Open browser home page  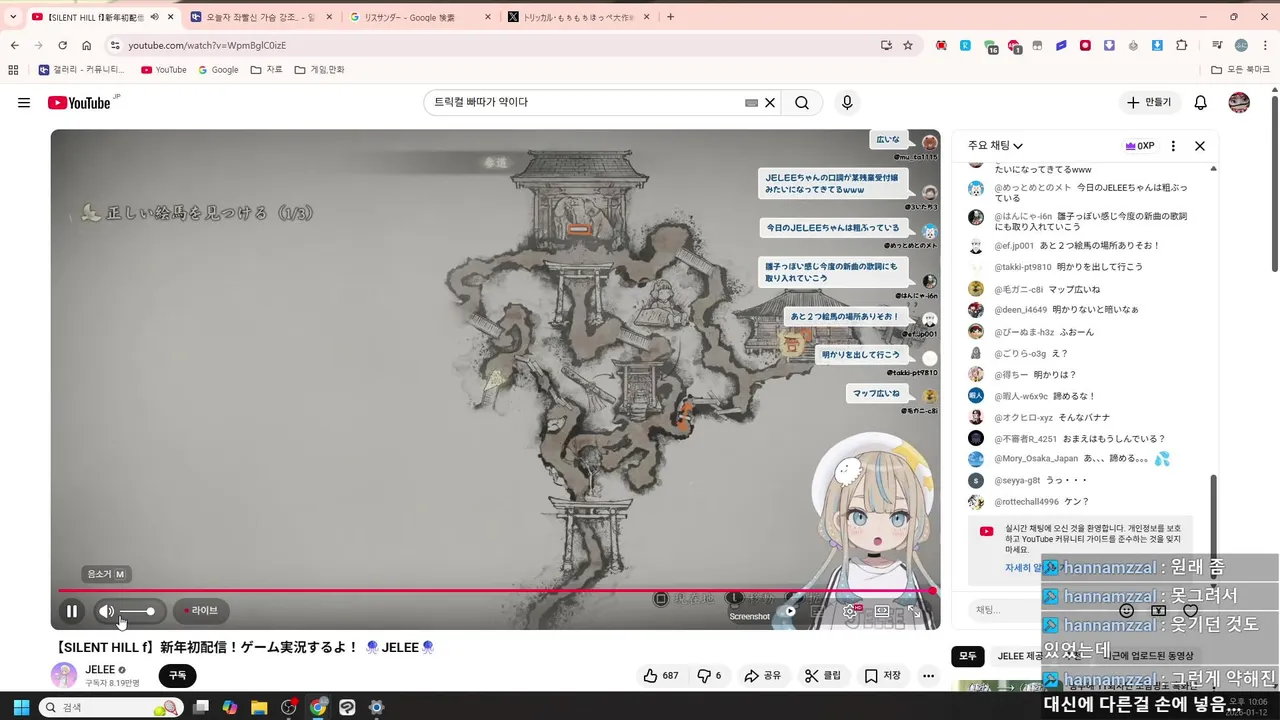pos(87,45)
